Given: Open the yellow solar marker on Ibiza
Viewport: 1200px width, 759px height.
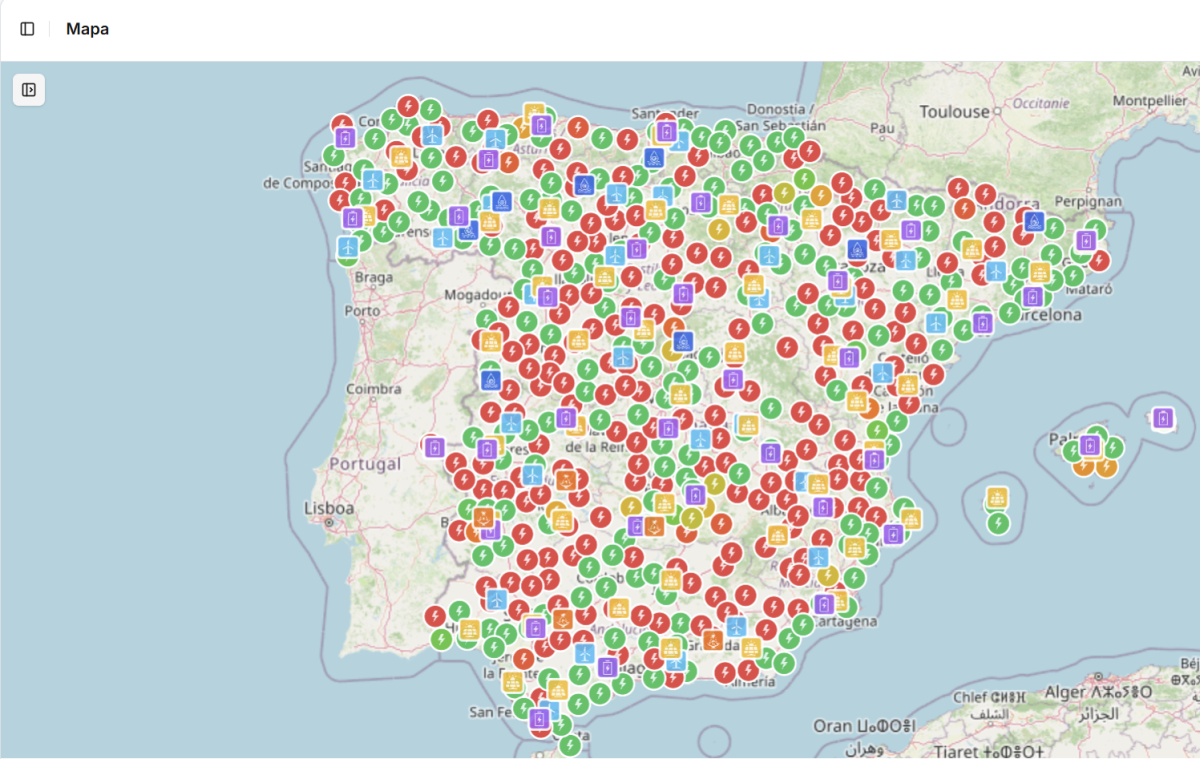Looking at the screenshot, I should click(997, 498).
